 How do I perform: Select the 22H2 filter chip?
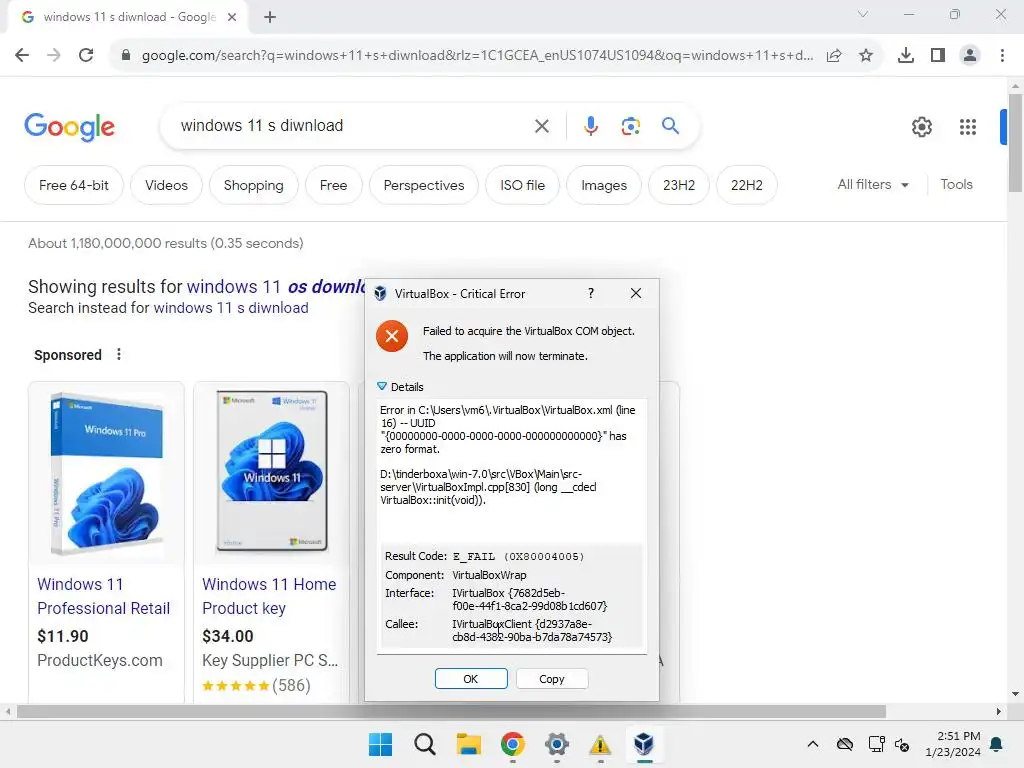(746, 185)
